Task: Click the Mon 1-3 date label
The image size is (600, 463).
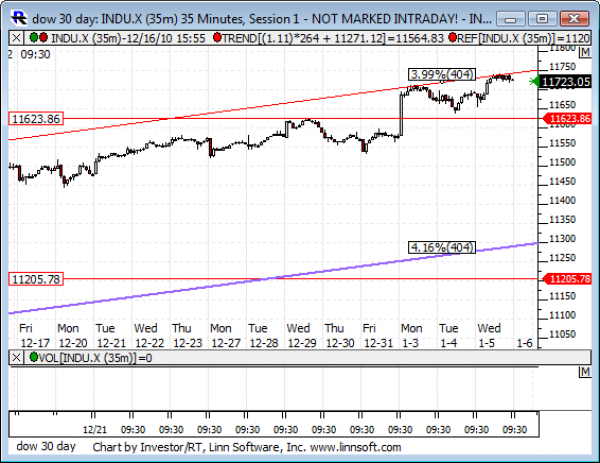Action: (411, 336)
